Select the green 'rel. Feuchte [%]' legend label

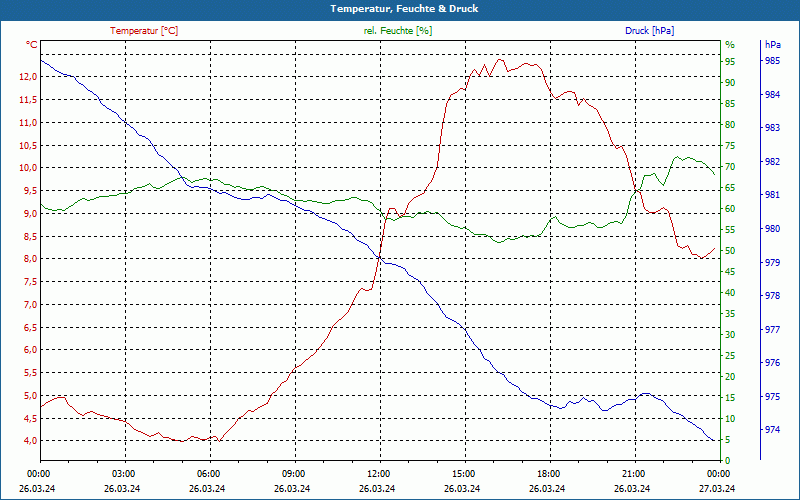(x=397, y=31)
